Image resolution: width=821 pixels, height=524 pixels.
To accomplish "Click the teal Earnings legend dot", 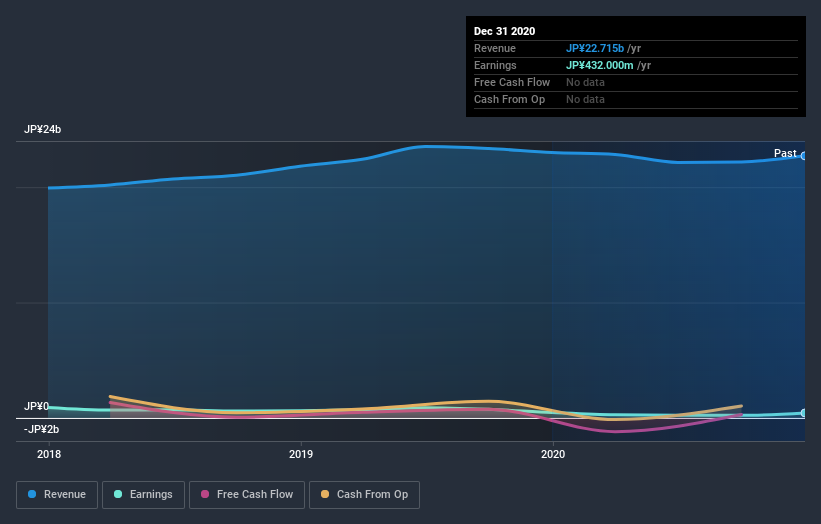I will point(118,494).
